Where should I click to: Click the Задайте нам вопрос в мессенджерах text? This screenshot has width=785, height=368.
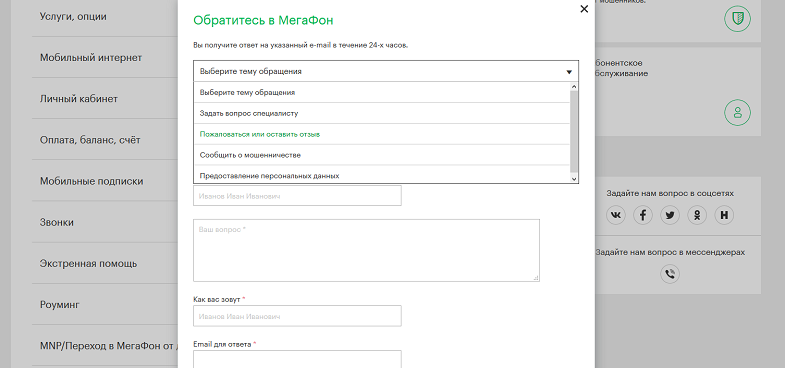pos(670,252)
